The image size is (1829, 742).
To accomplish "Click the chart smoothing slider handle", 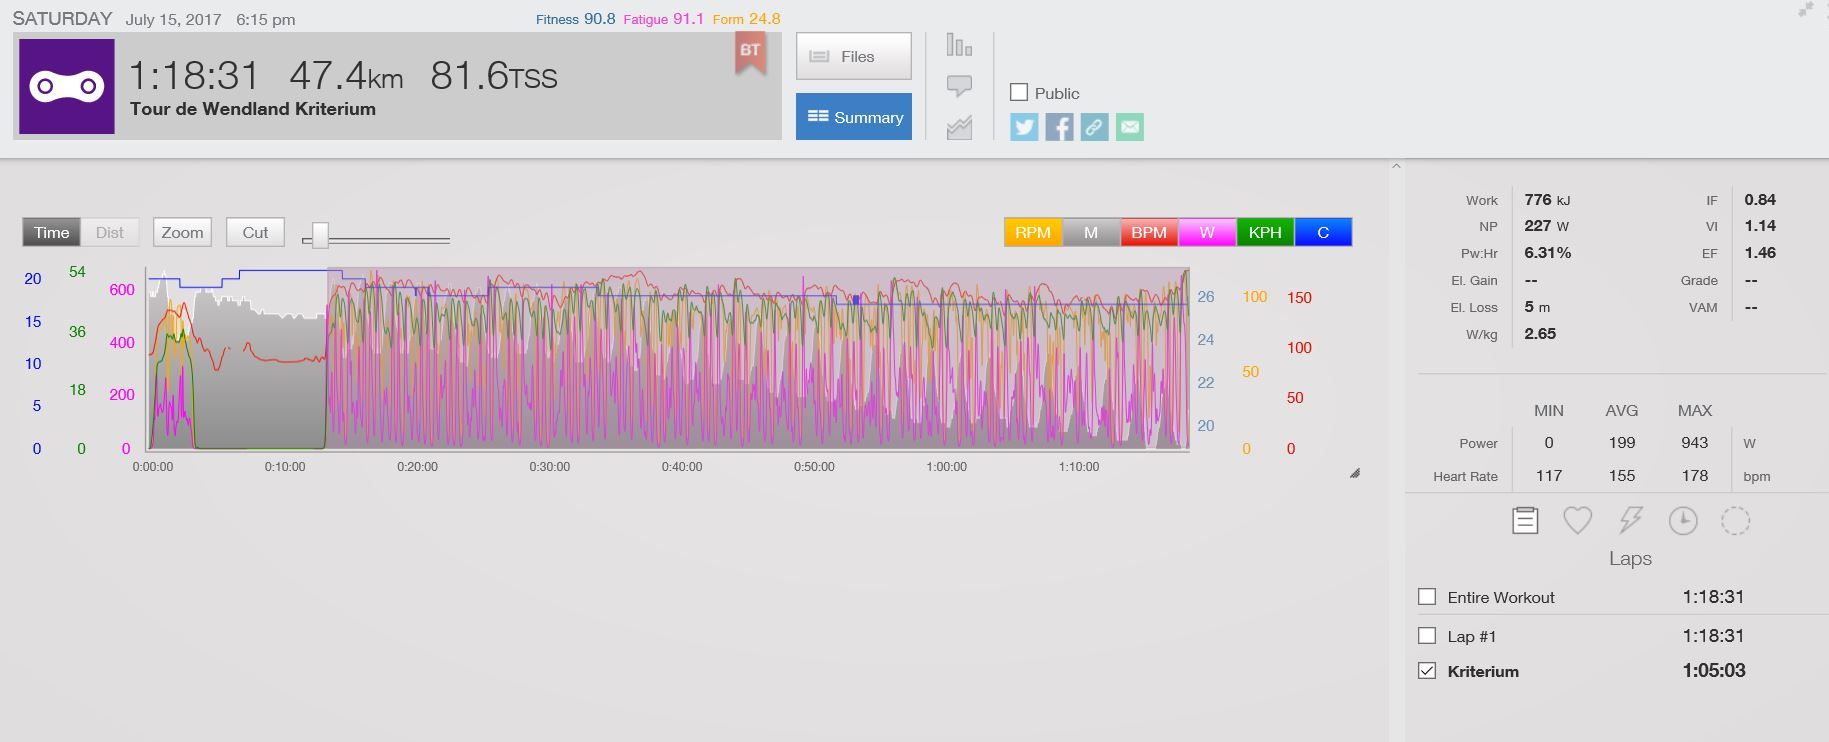I will click(x=320, y=235).
